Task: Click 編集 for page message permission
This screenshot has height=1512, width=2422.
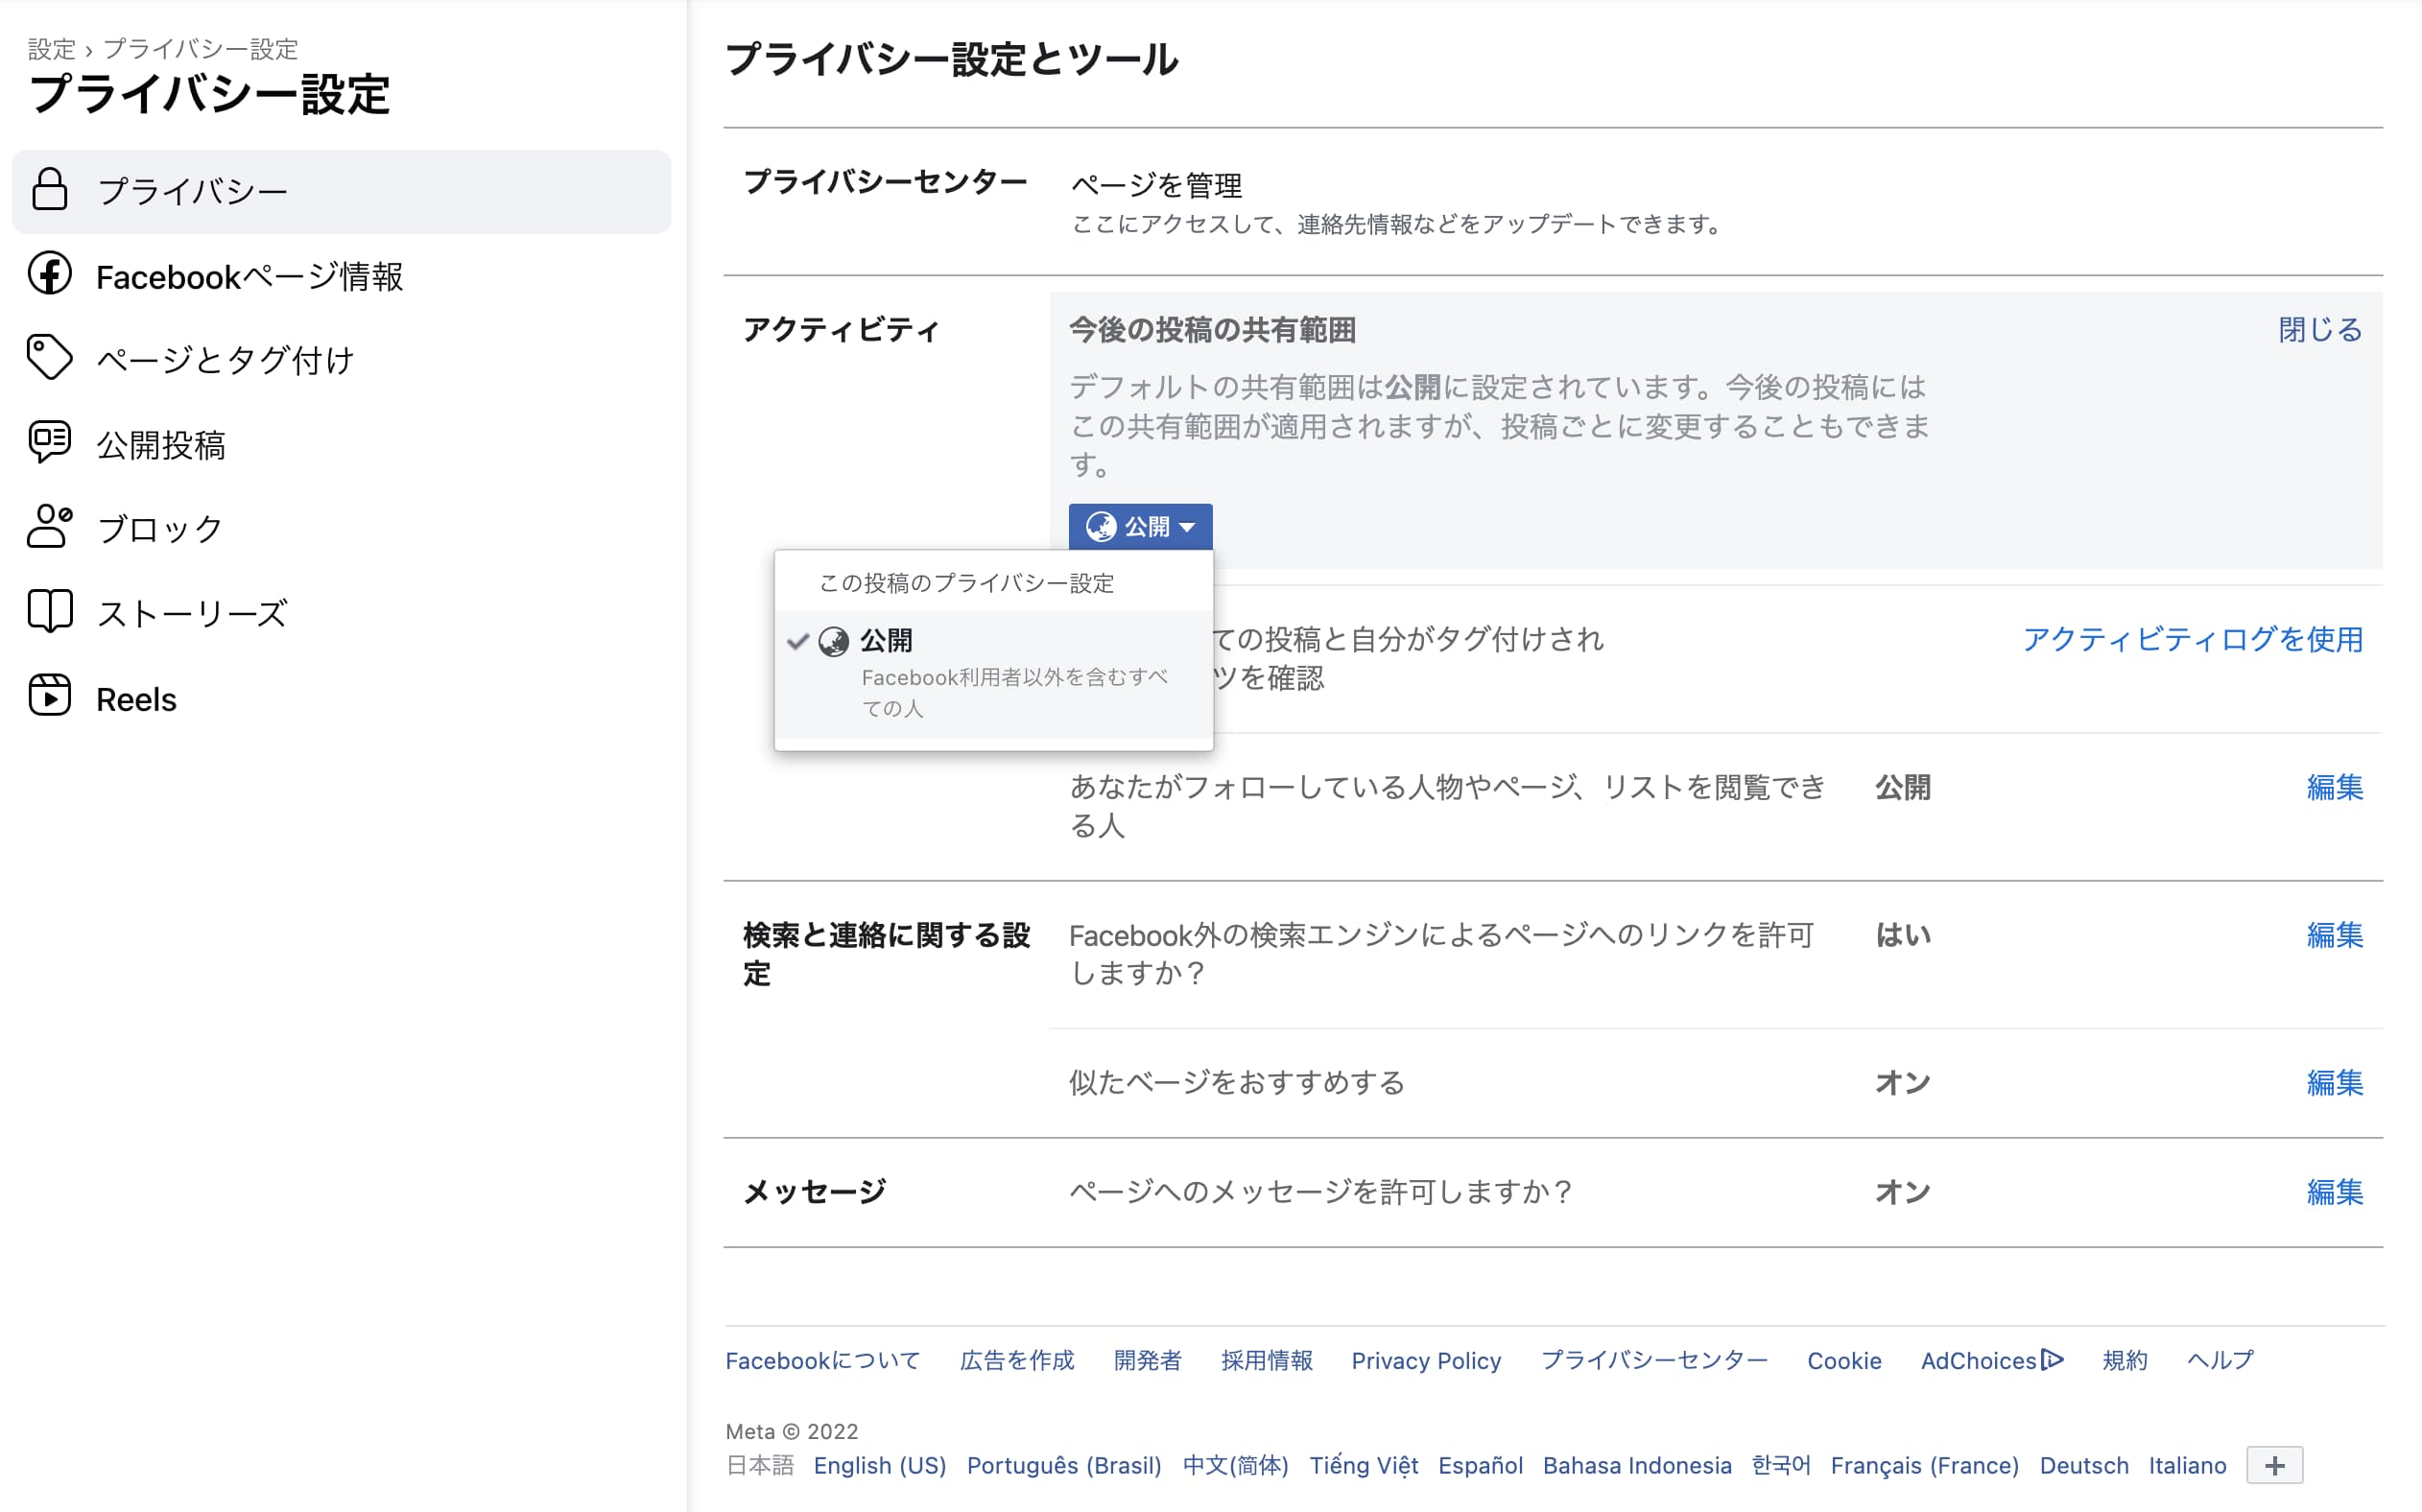Action: coord(2334,1191)
